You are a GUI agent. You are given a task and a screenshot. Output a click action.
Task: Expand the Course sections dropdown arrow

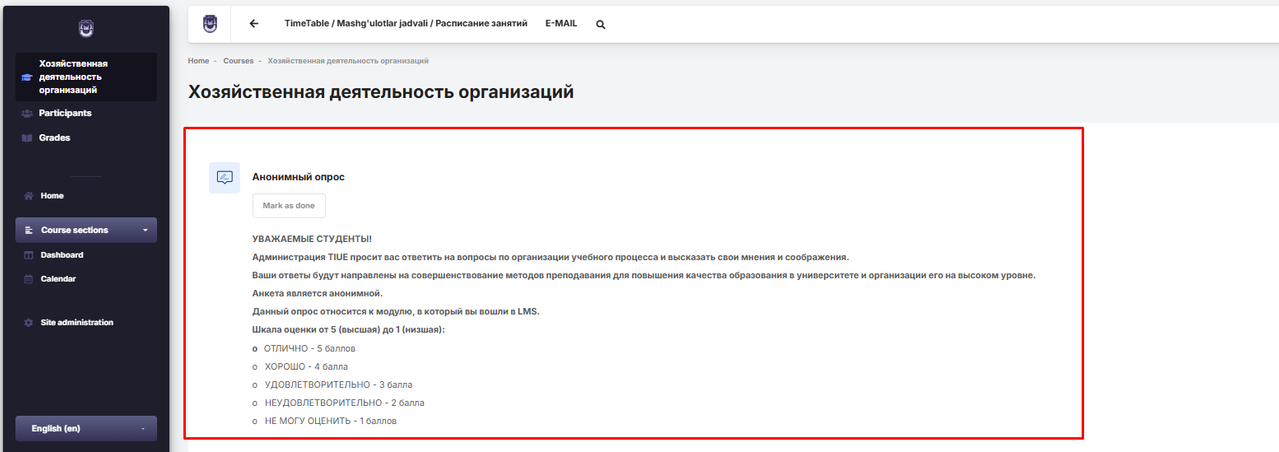pos(145,230)
